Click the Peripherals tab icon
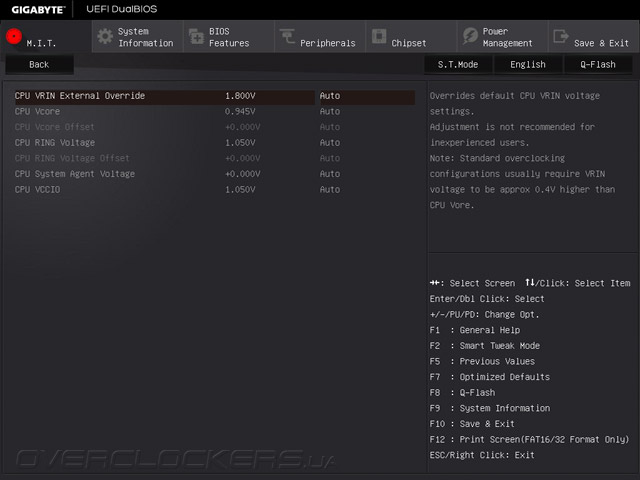 tap(287, 36)
